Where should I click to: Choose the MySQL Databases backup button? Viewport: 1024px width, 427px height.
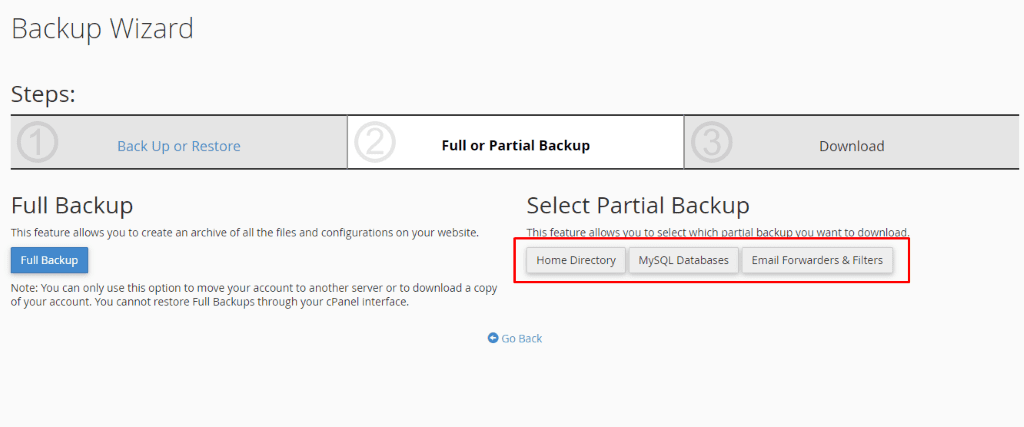(x=685, y=260)
